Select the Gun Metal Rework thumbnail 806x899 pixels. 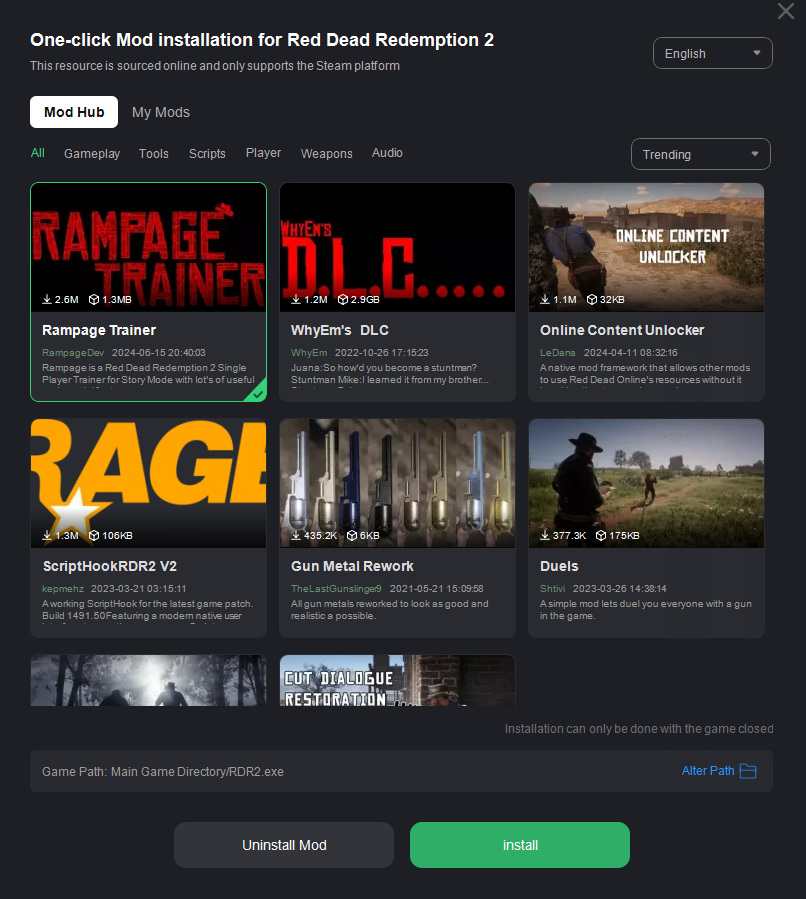pos(397,483)
